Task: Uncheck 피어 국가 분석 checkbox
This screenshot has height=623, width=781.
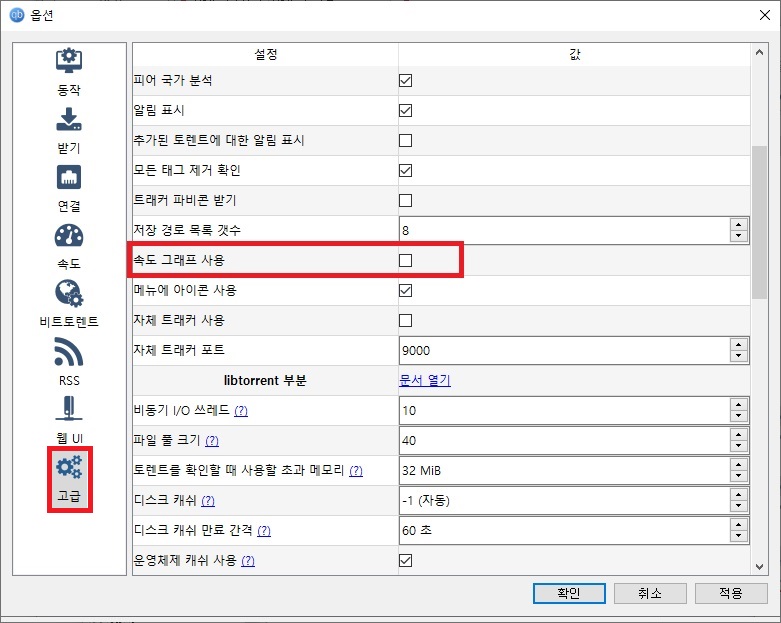Action: point(405,81)
